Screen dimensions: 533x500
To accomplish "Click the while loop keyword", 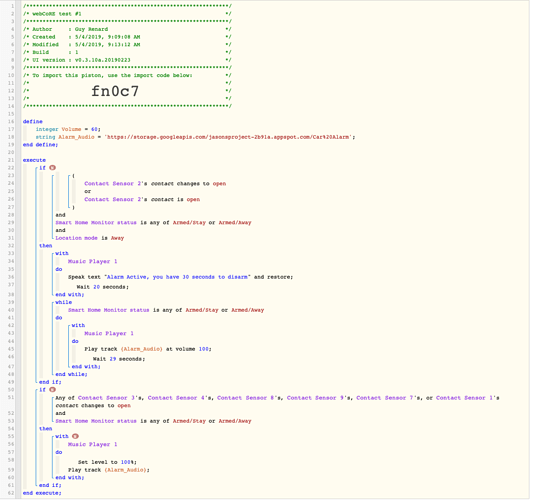I will 64,302.
